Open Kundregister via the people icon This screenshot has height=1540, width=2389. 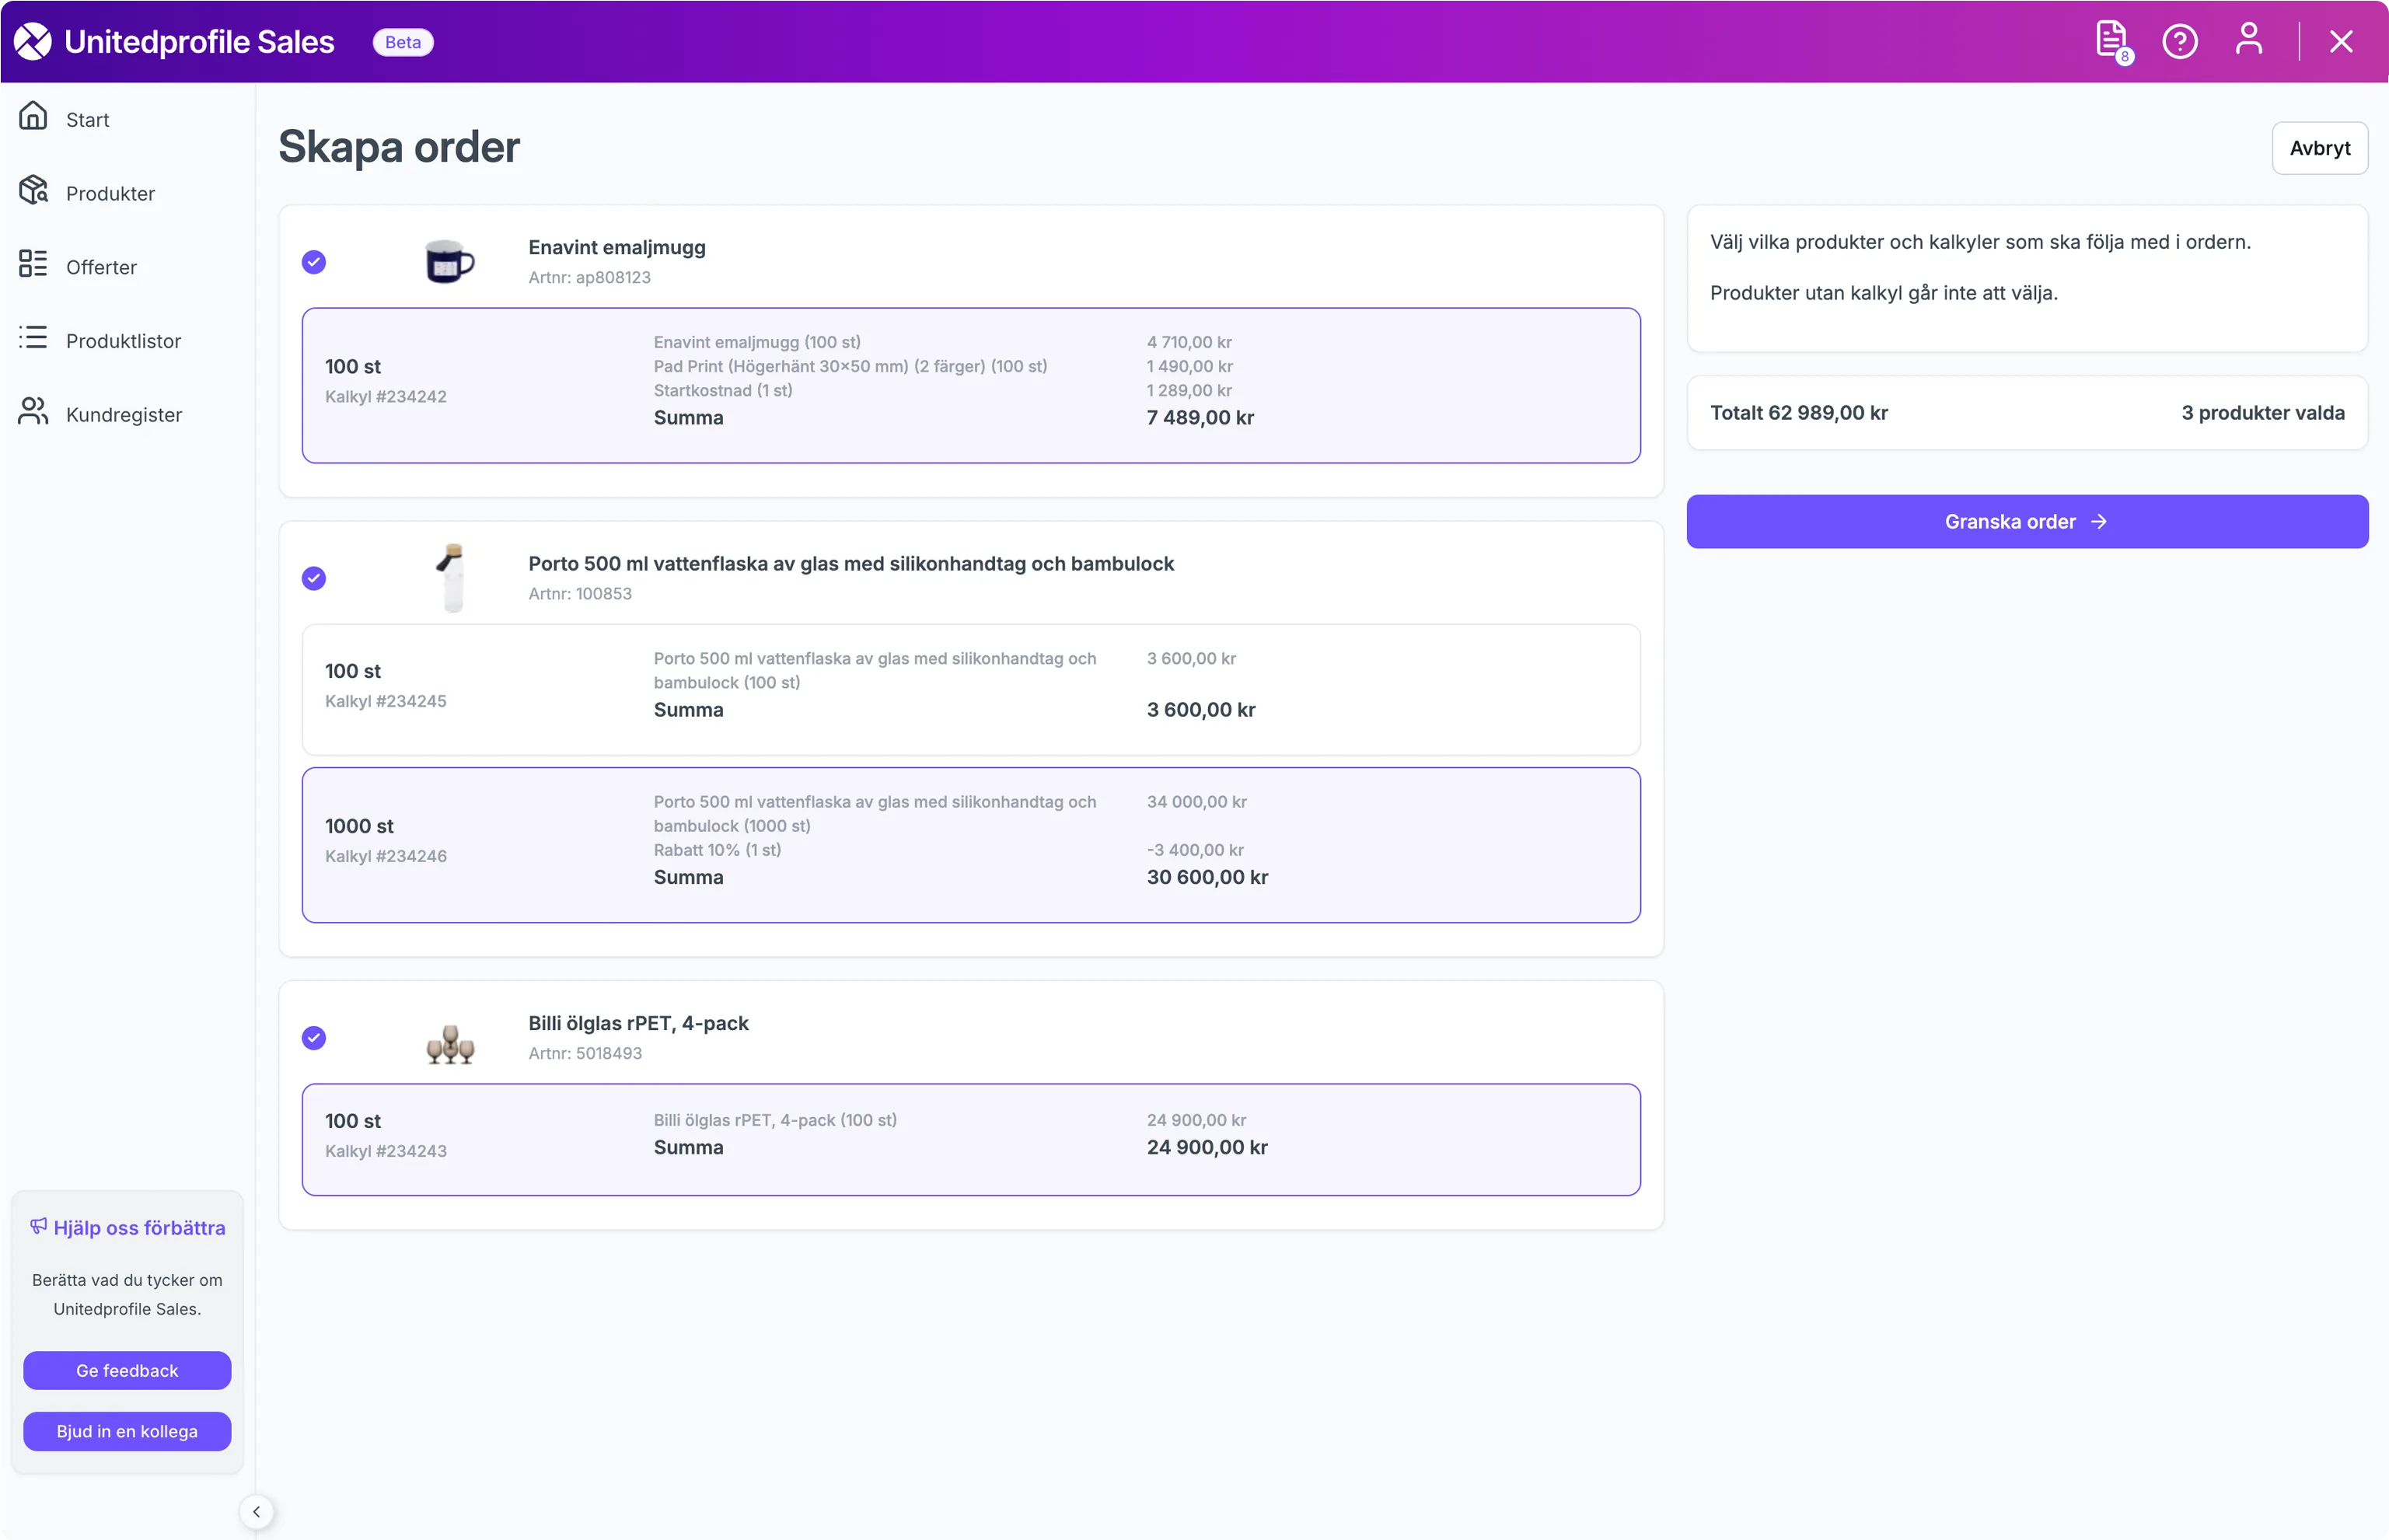33,411
